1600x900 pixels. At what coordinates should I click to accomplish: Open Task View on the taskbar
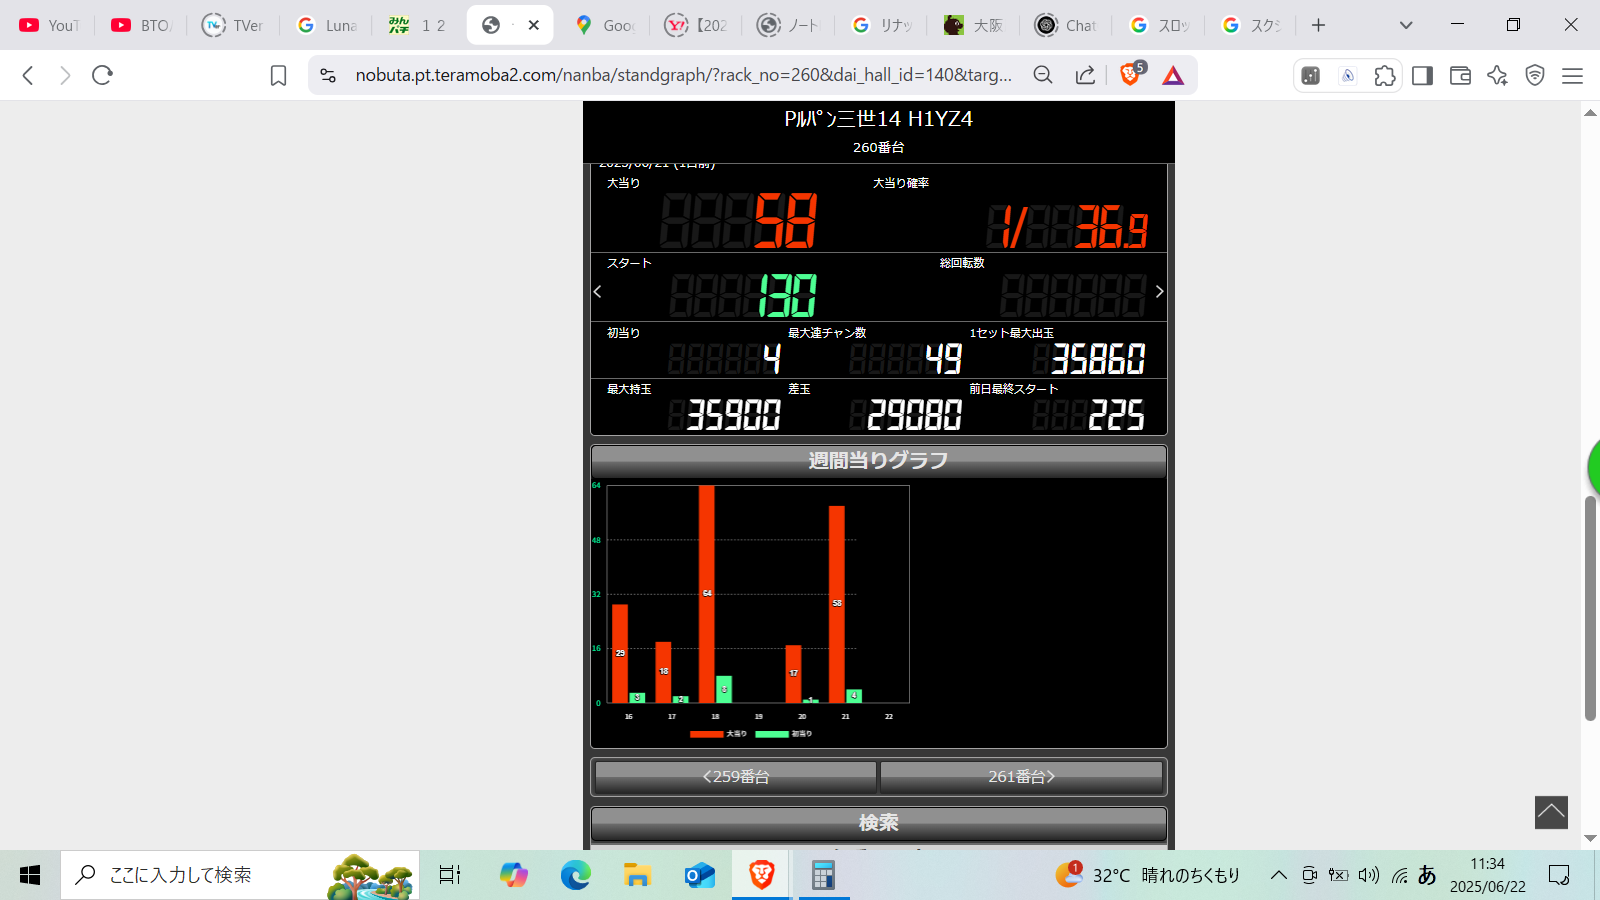pyautogui.click(x=450, y=875)
